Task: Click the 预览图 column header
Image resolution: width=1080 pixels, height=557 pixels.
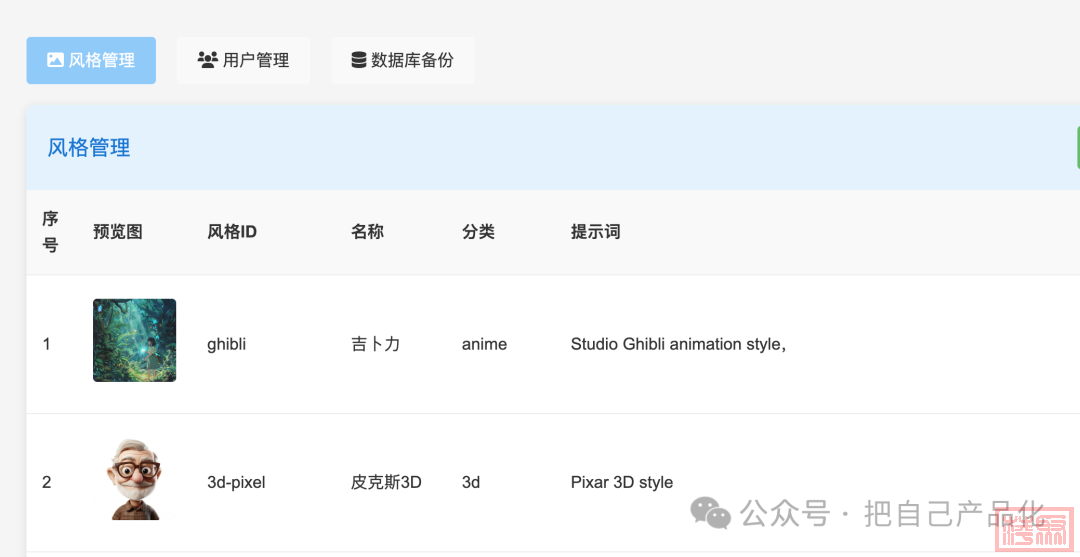Action: click(x=118, y=232)
